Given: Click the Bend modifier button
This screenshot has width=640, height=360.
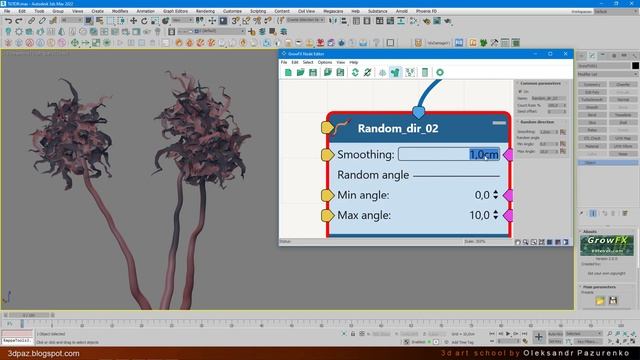Looking at the screenshot, I should pyautogui.click(x=592, y=115).
